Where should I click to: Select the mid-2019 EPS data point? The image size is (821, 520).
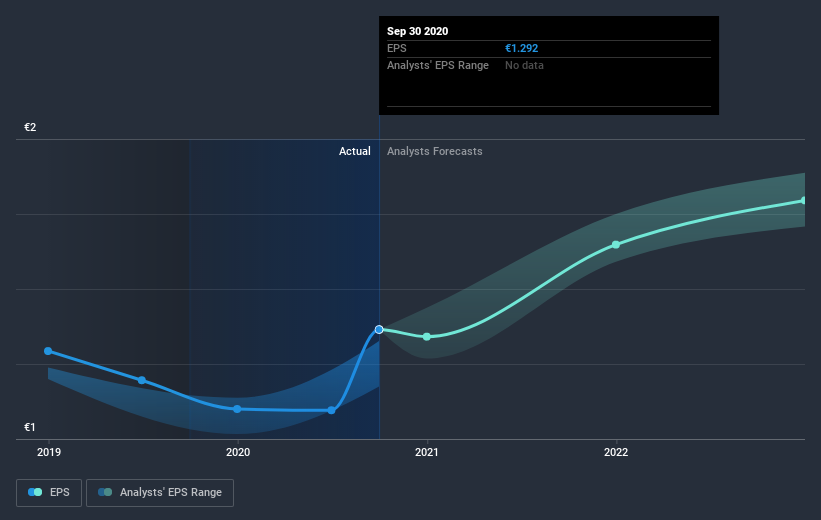point(142,380)
